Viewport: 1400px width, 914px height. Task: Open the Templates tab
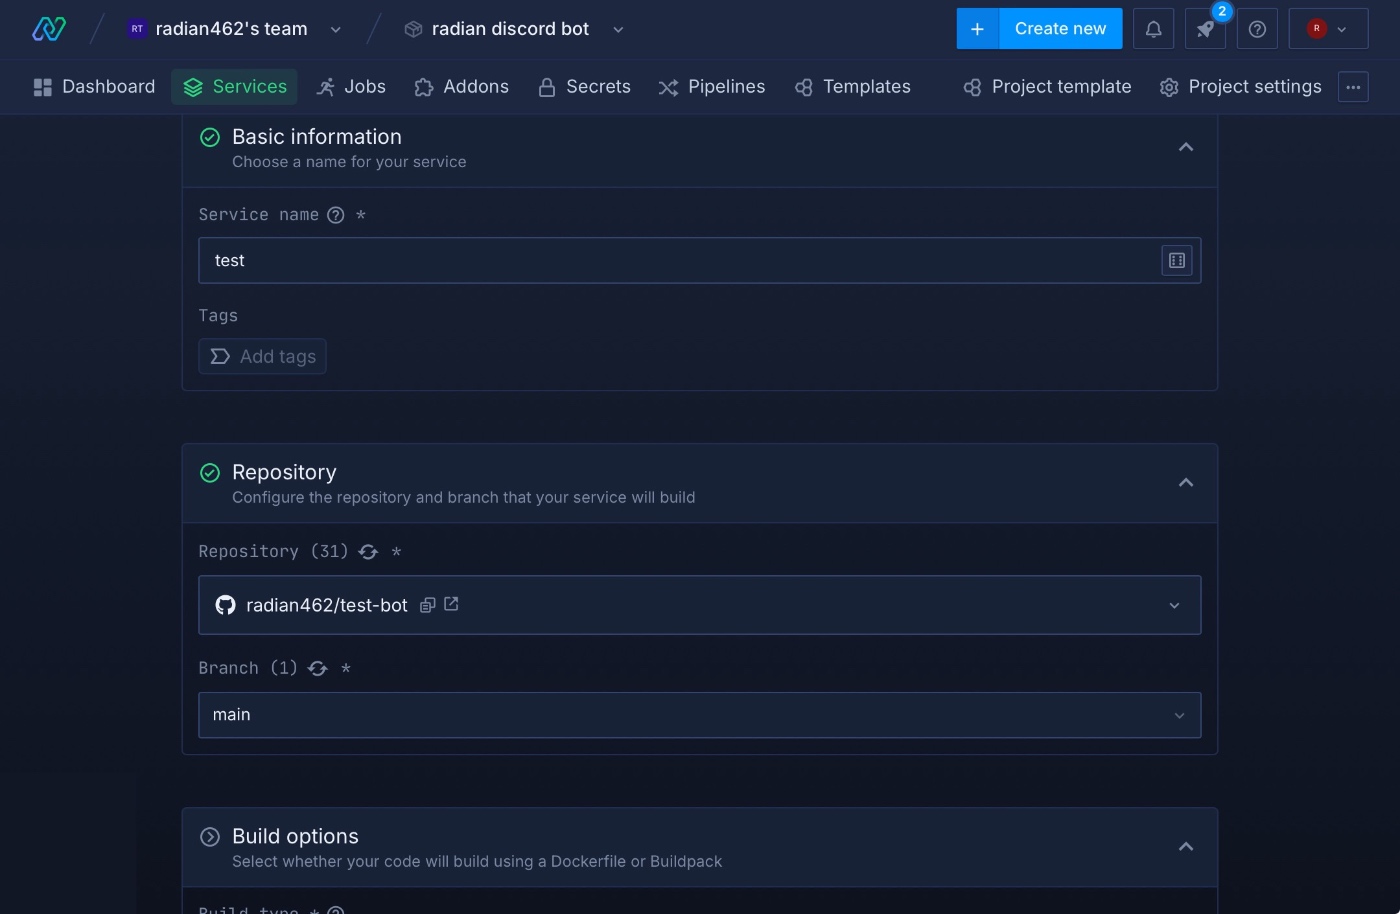[852, 87]
